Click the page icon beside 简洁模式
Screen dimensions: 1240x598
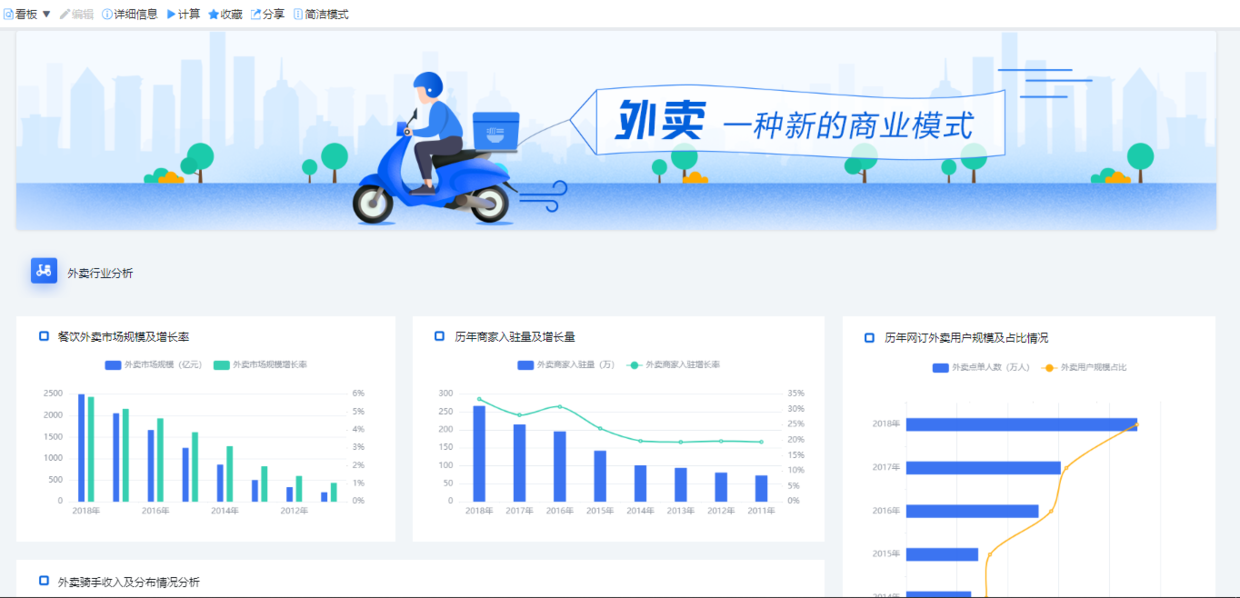[x=298, y=14]
